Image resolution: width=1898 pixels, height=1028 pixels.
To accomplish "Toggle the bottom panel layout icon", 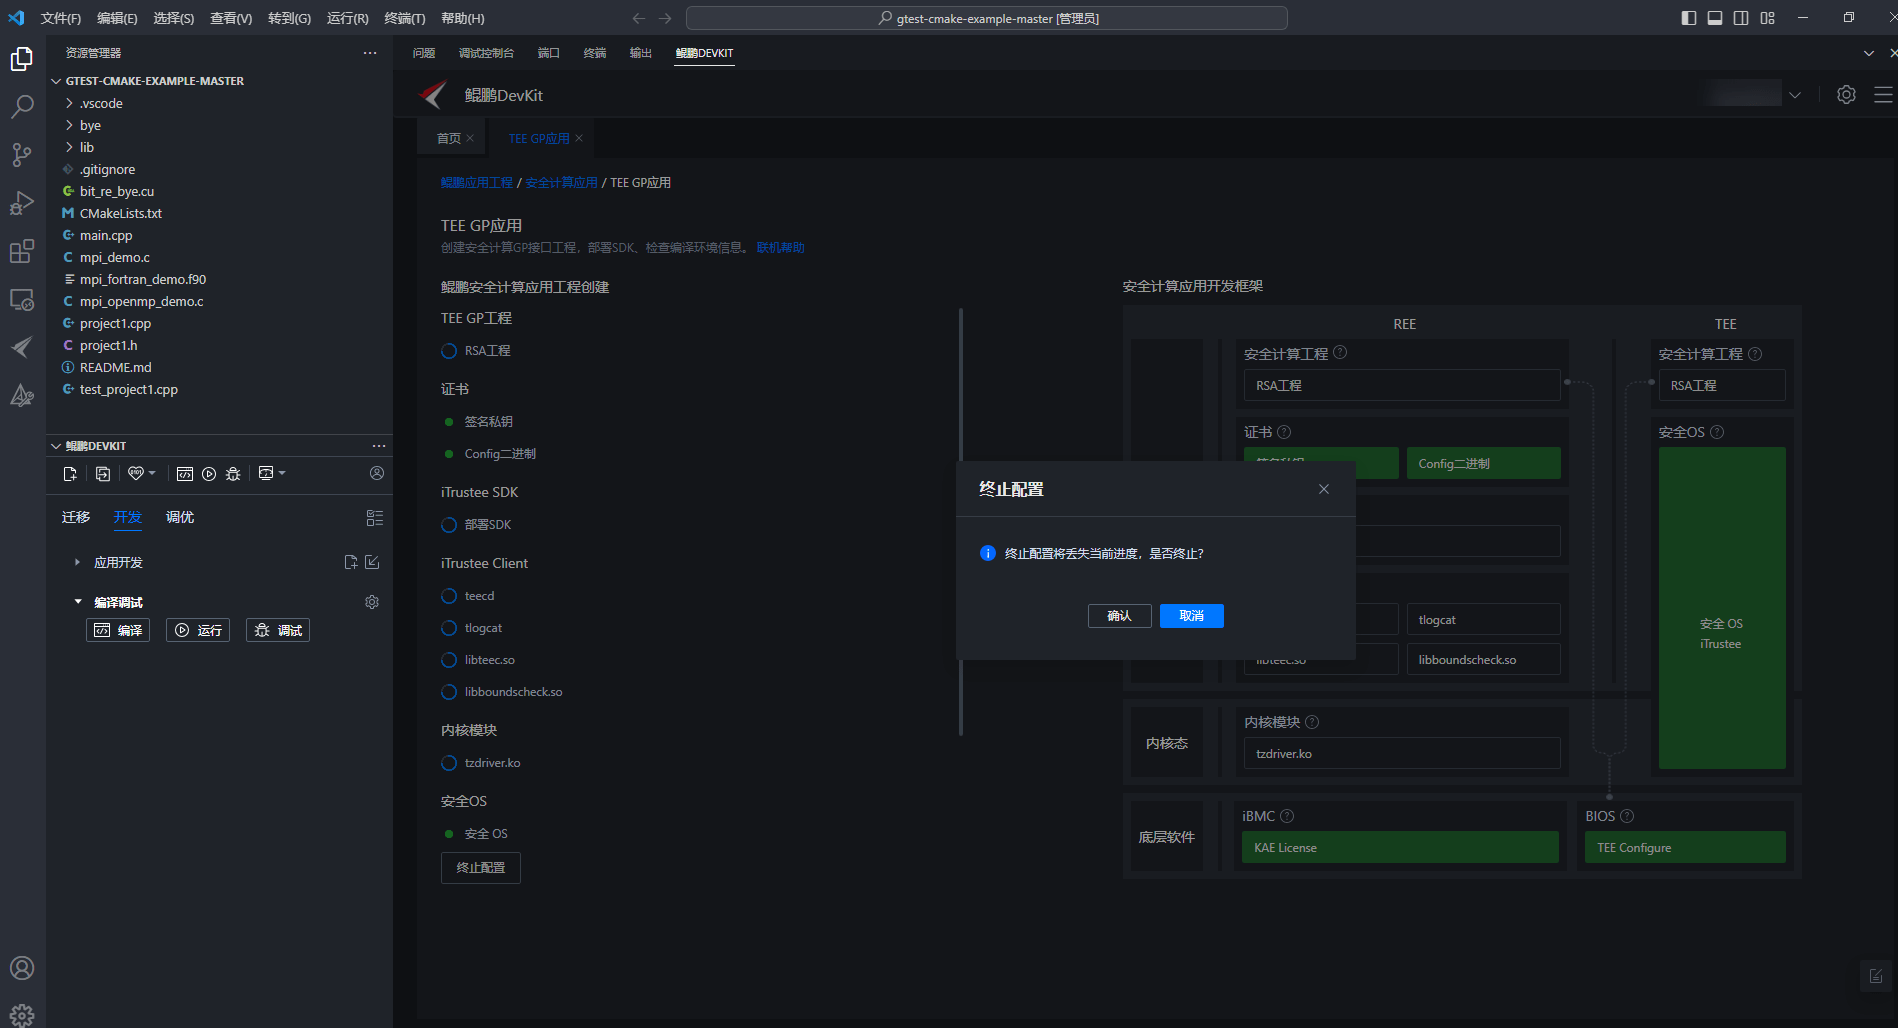I will 1715,18.
